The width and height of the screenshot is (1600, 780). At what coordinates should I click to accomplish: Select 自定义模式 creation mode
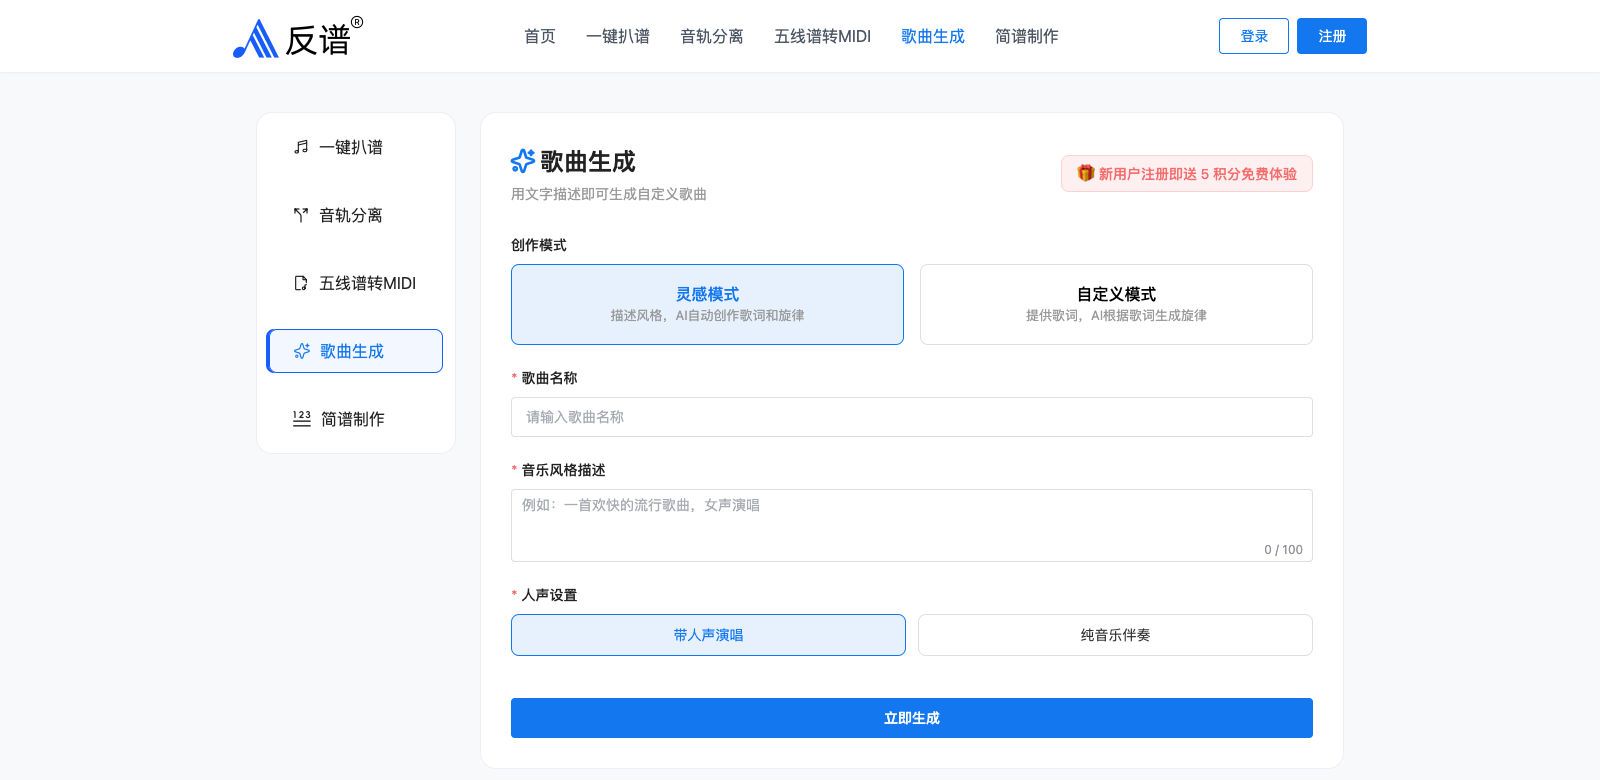[x=1116, y=304]
